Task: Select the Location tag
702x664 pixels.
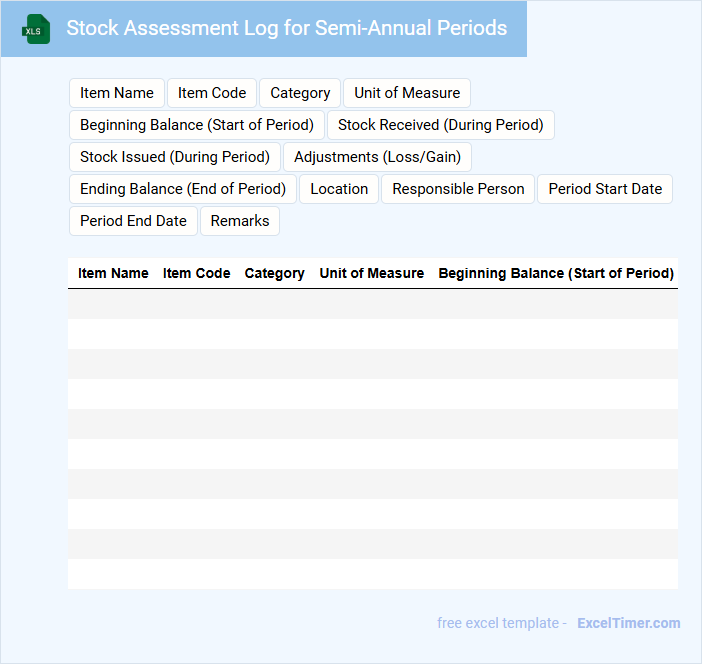Action: 339,189
